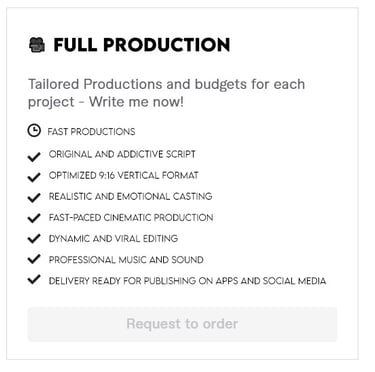The width and height of the screenshot is (375, 372).
Task: Click the FAST-PACED CINEMATIC PRODUCTION text
Action: (131, 218)
